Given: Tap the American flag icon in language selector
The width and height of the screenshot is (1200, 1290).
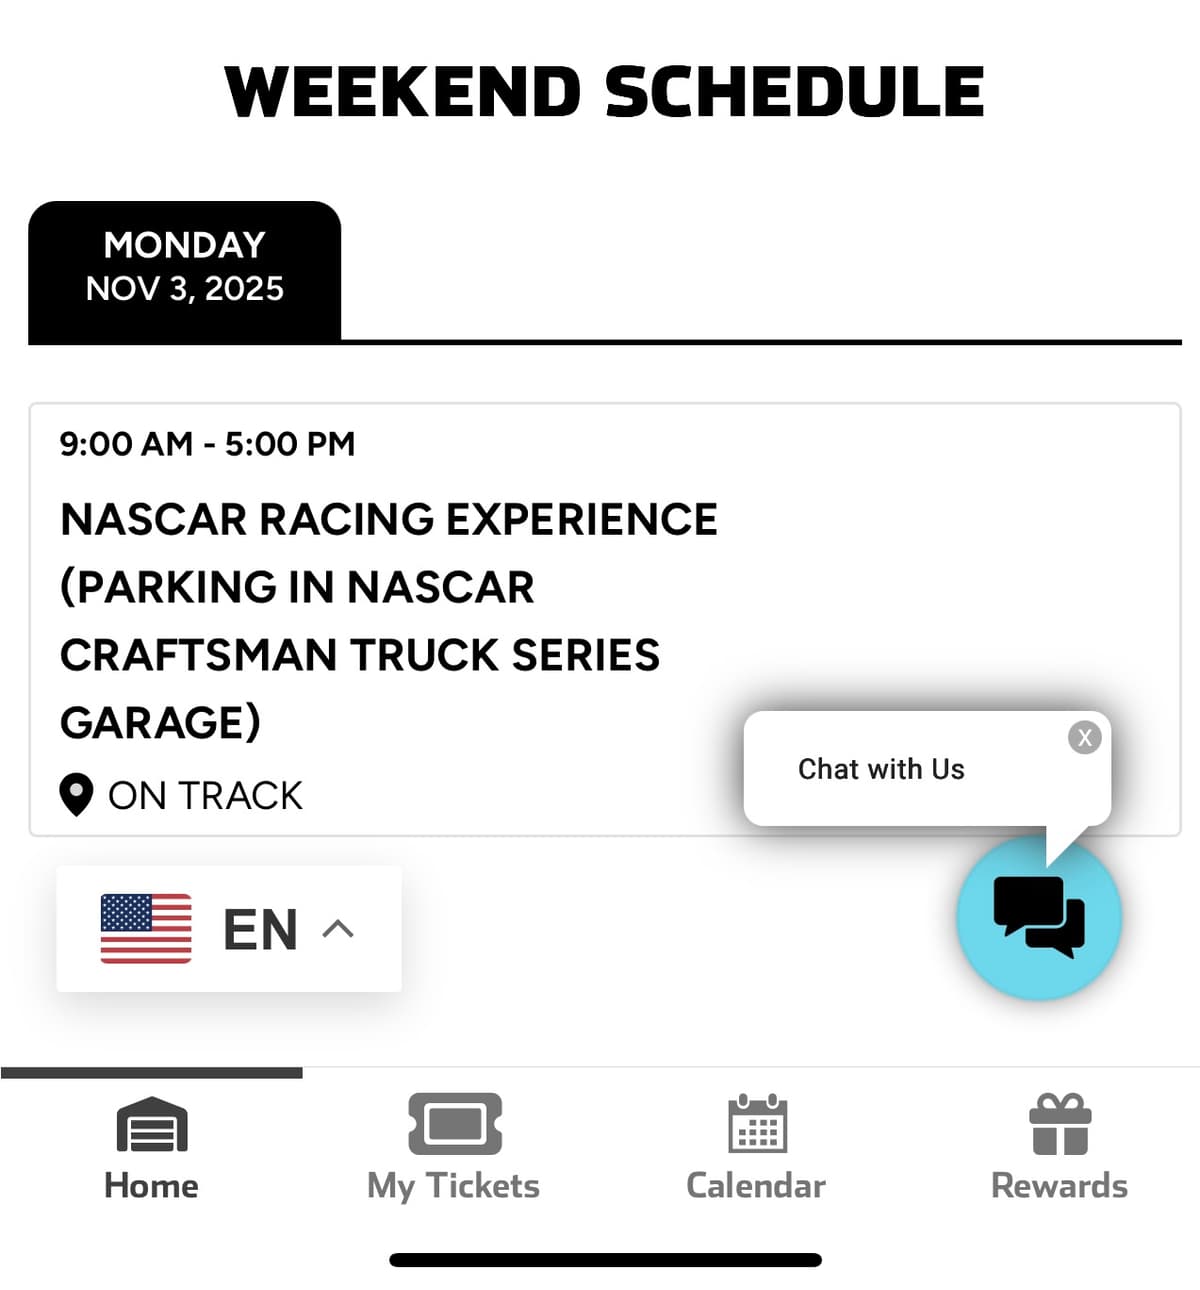Looking at the screenshot, I should coord(146,928).
